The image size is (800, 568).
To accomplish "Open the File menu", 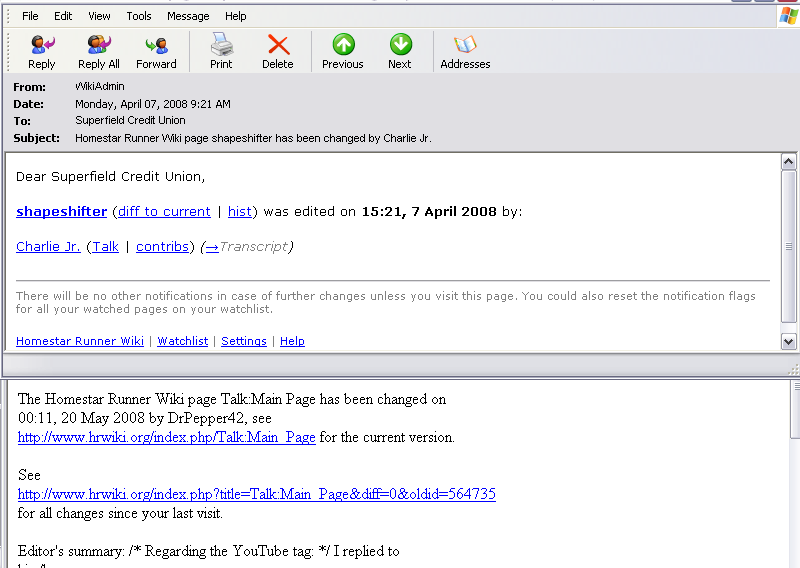I will pos(30,16).
